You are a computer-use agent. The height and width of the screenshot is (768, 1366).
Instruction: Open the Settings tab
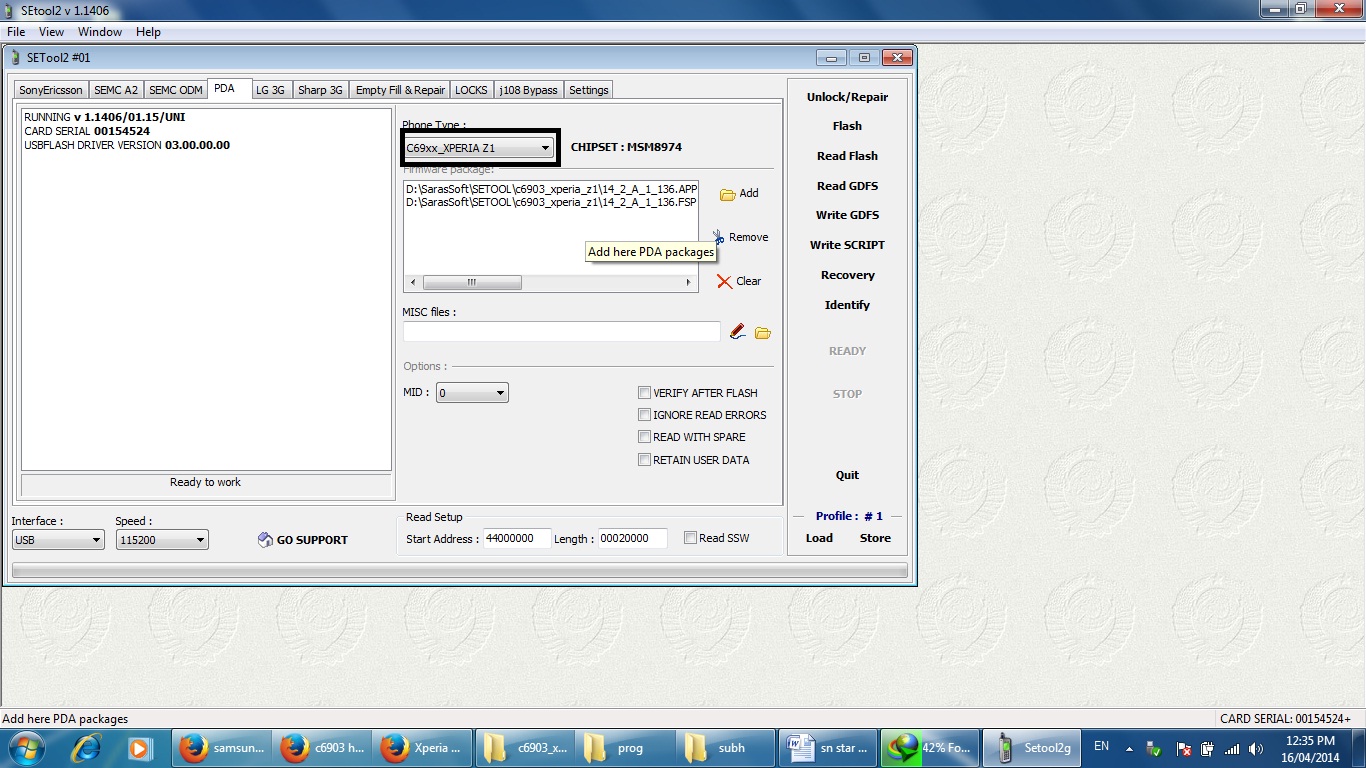(x=589, y=90)
